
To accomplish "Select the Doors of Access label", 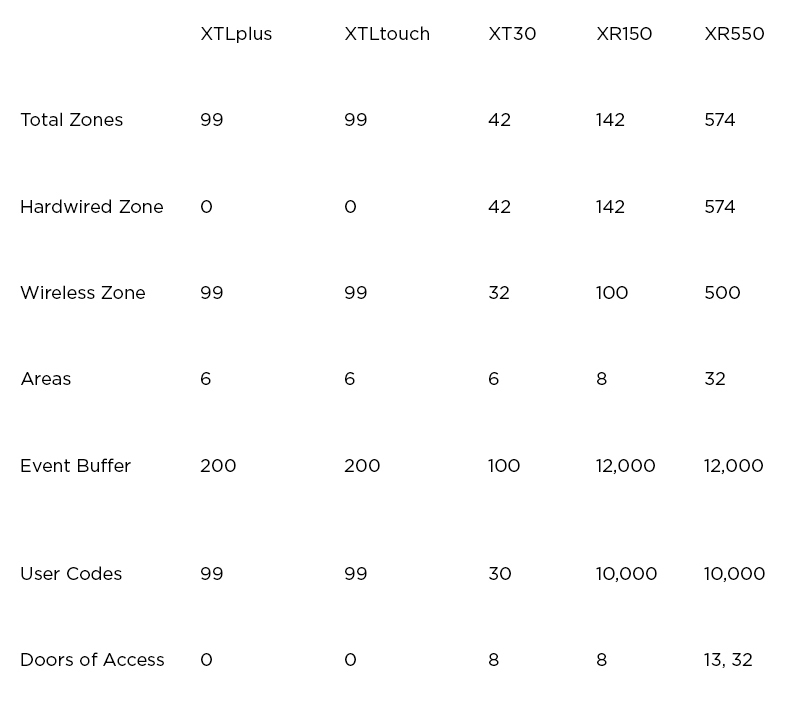I will pos(92,660).
